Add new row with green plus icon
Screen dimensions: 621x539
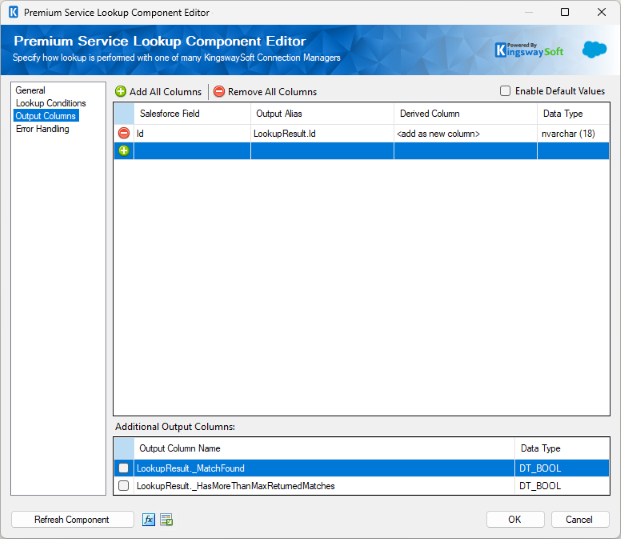coord(124,150)
